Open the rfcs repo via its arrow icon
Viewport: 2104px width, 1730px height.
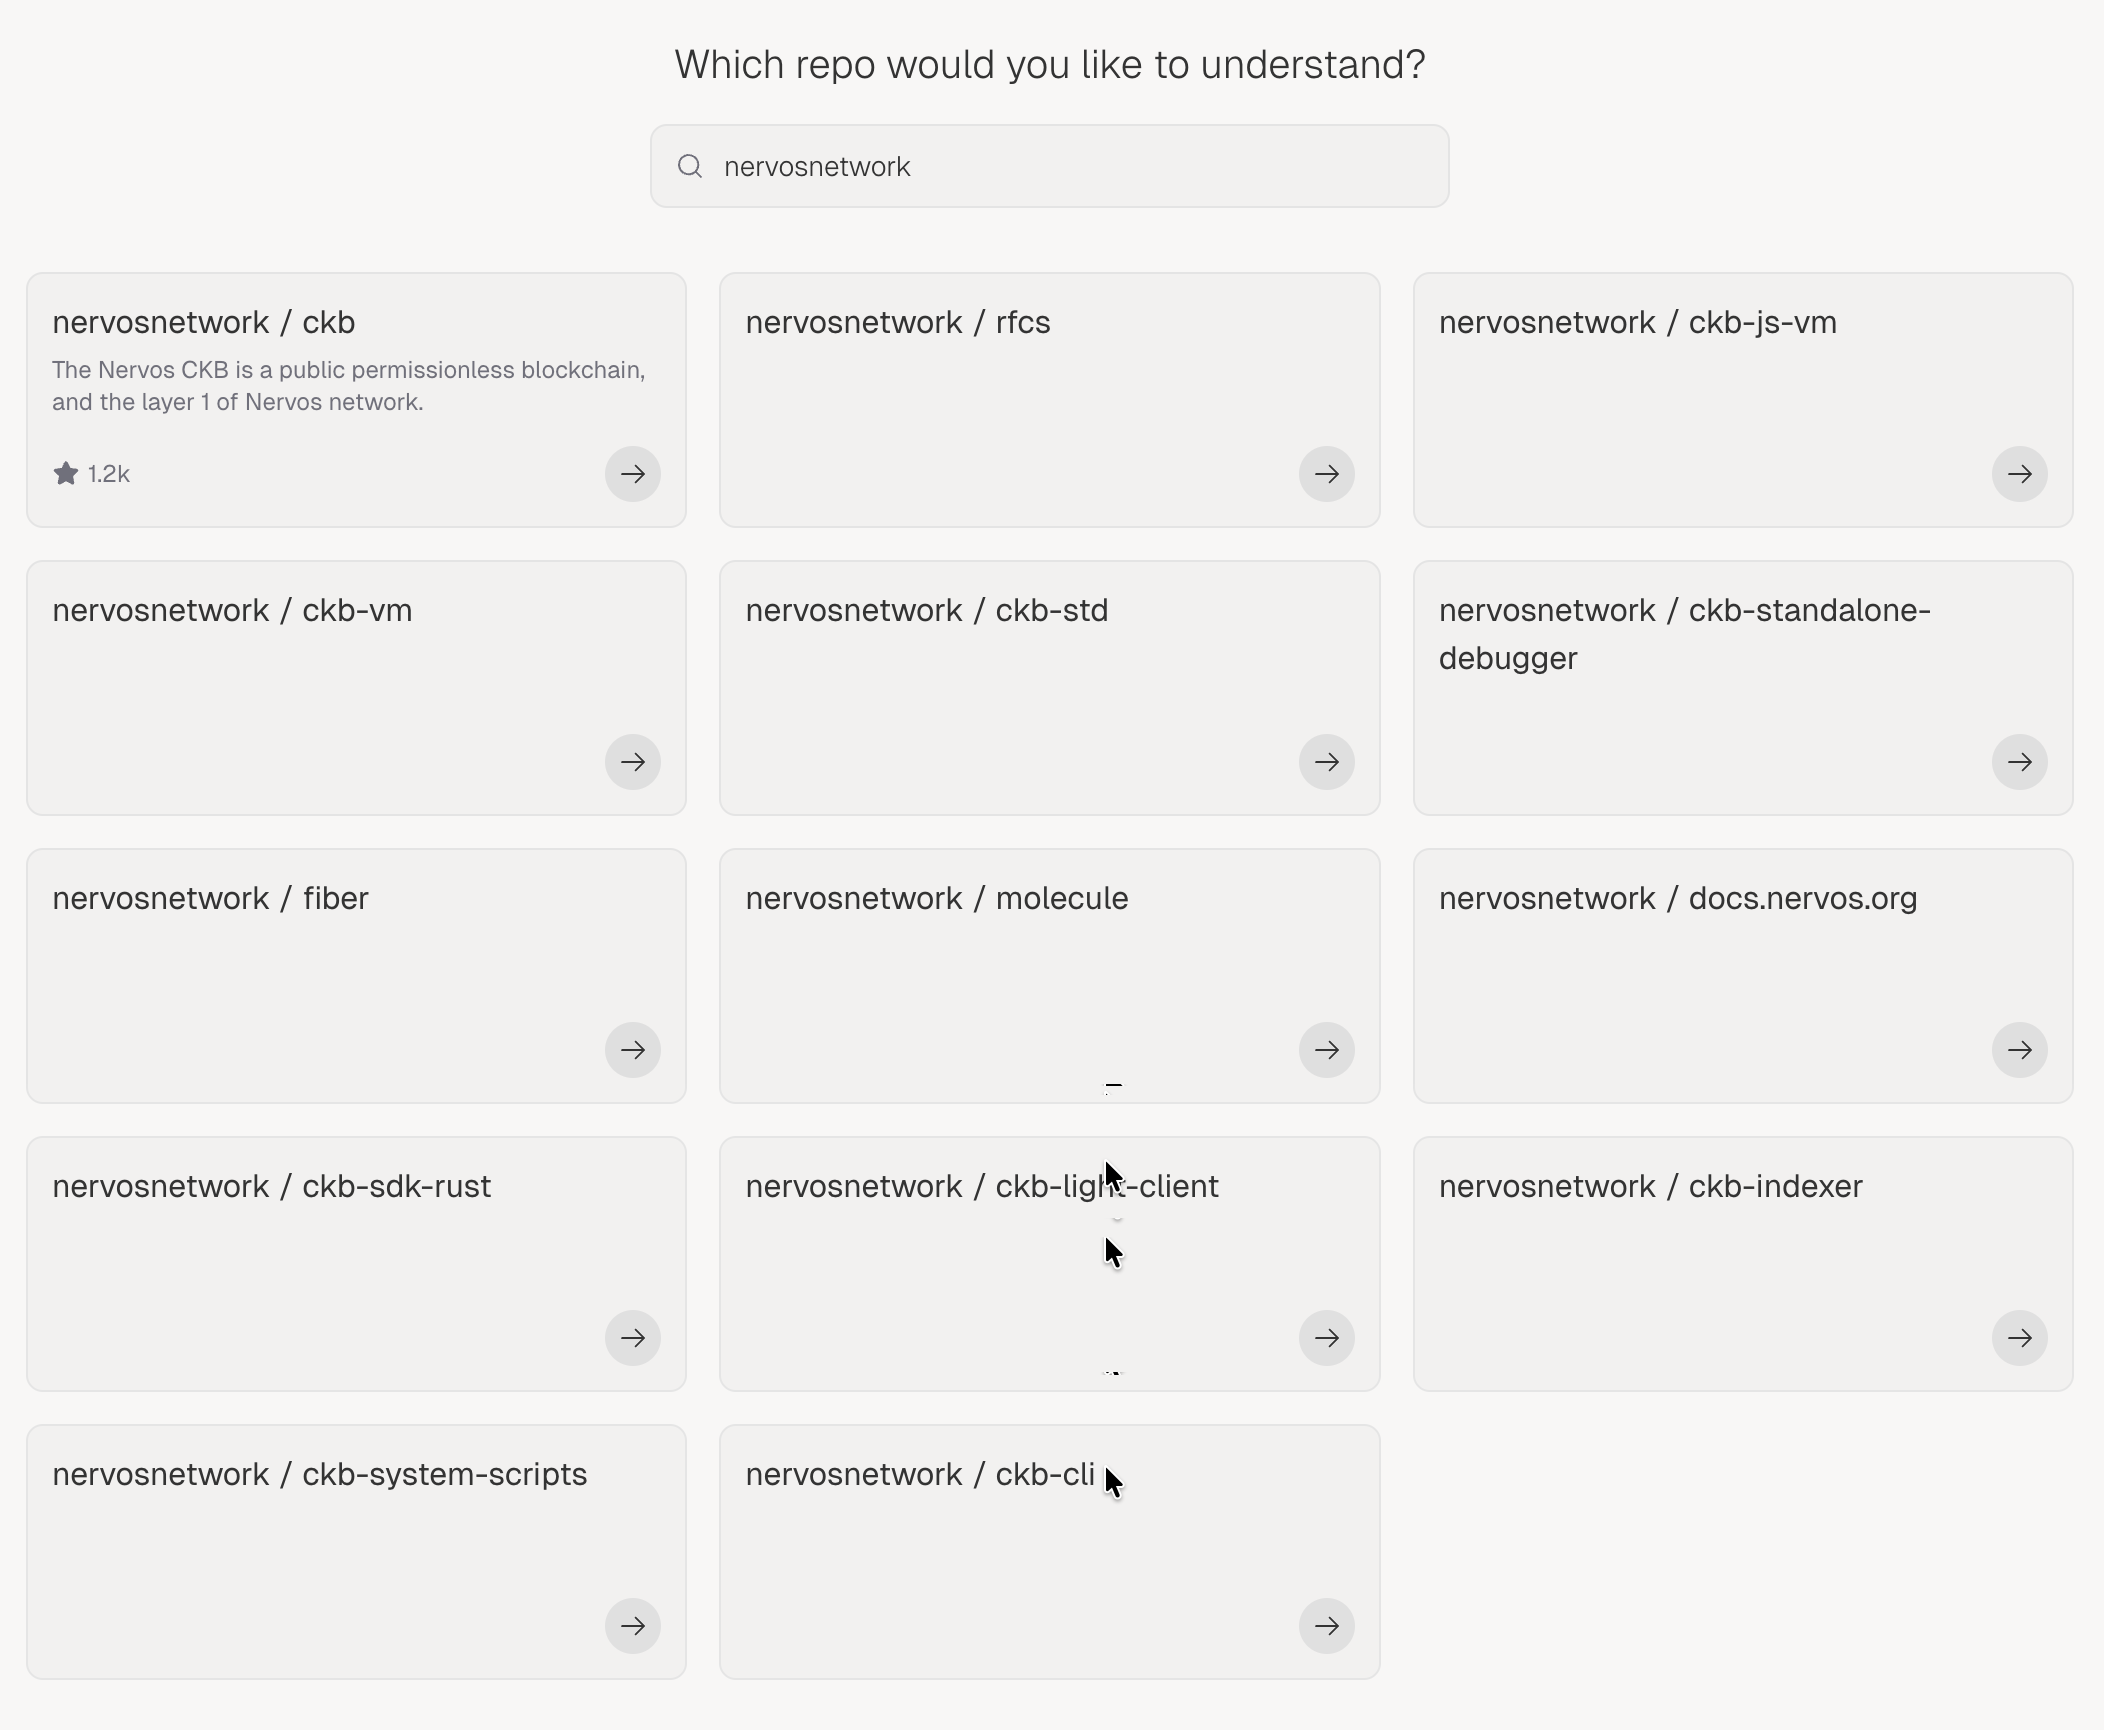(x=1326, y=474)
